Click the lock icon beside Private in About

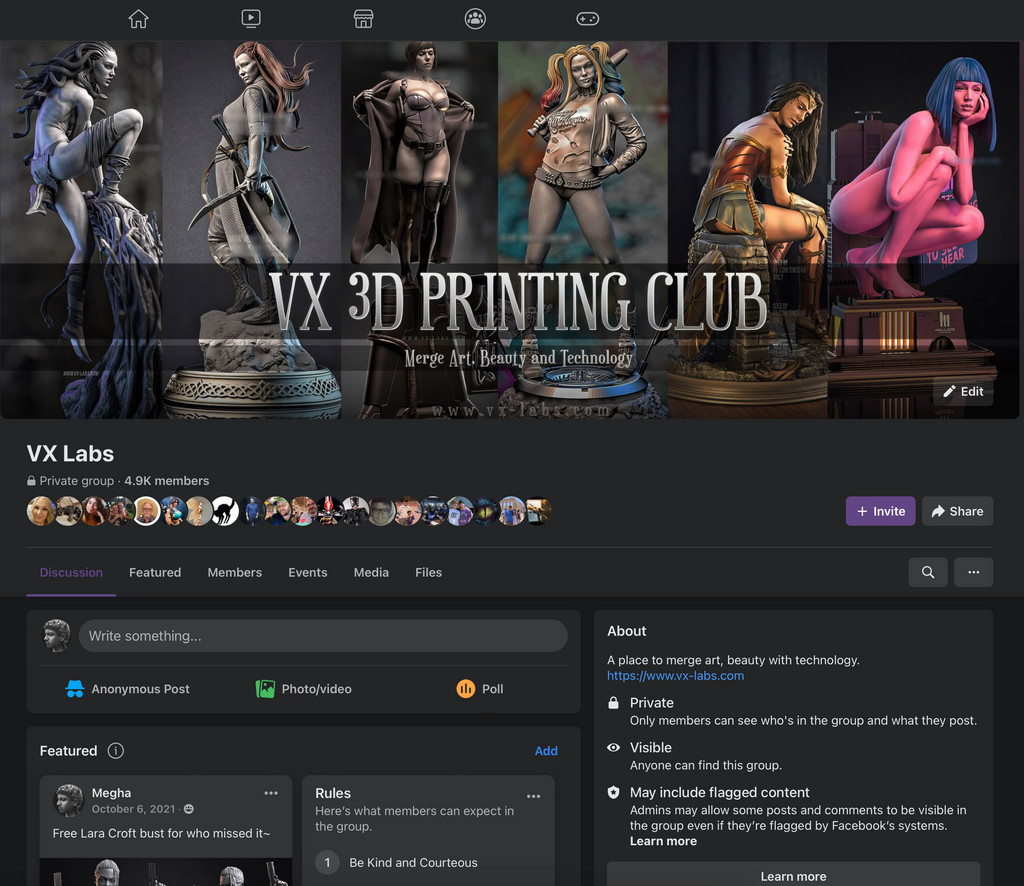(613, 703)
